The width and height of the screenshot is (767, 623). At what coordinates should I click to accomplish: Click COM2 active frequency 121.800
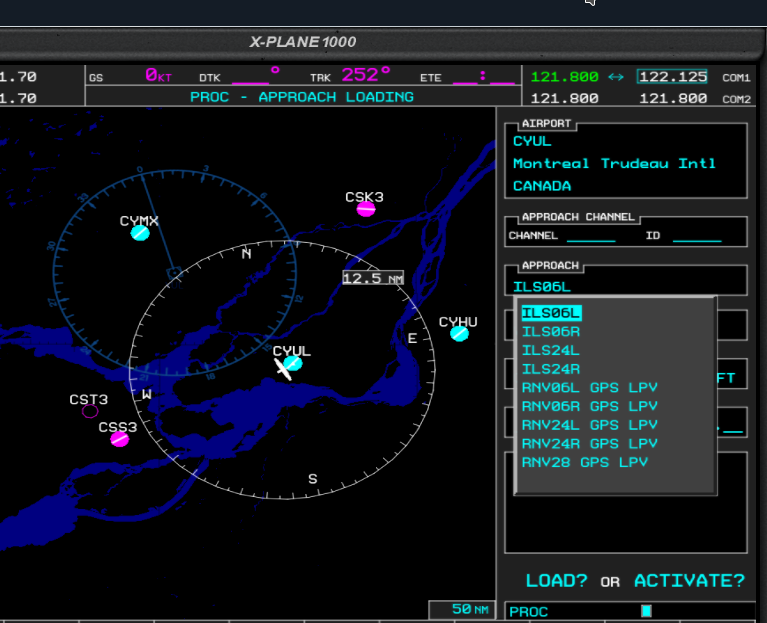click(x=564, y=99)
